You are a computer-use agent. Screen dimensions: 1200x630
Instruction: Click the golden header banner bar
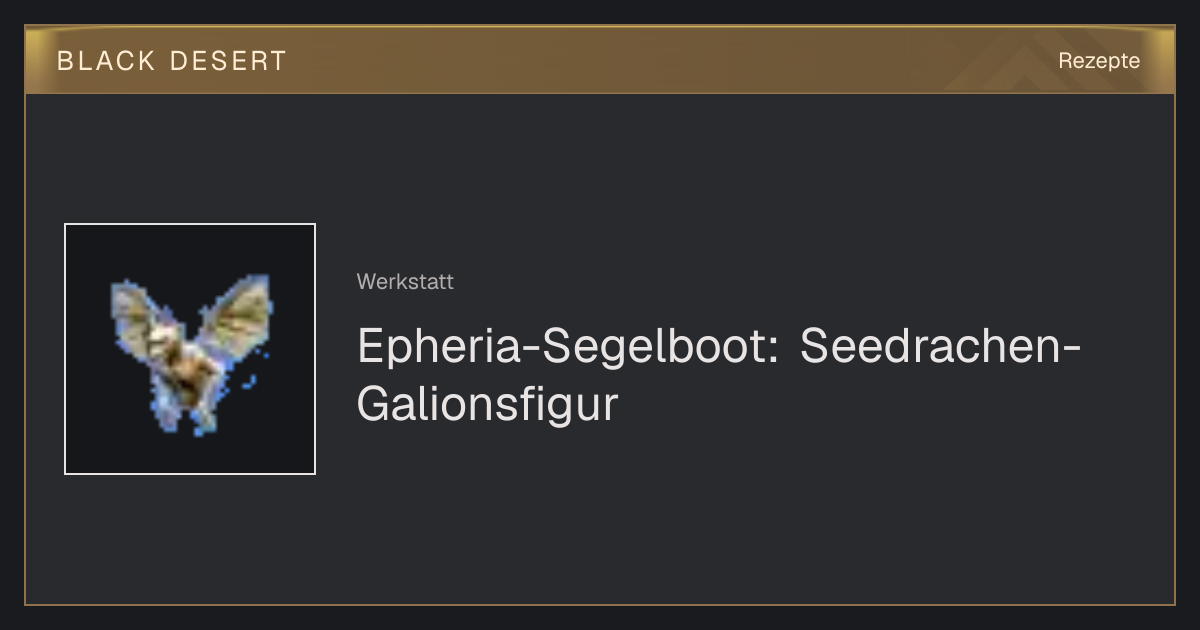(600, 60)
